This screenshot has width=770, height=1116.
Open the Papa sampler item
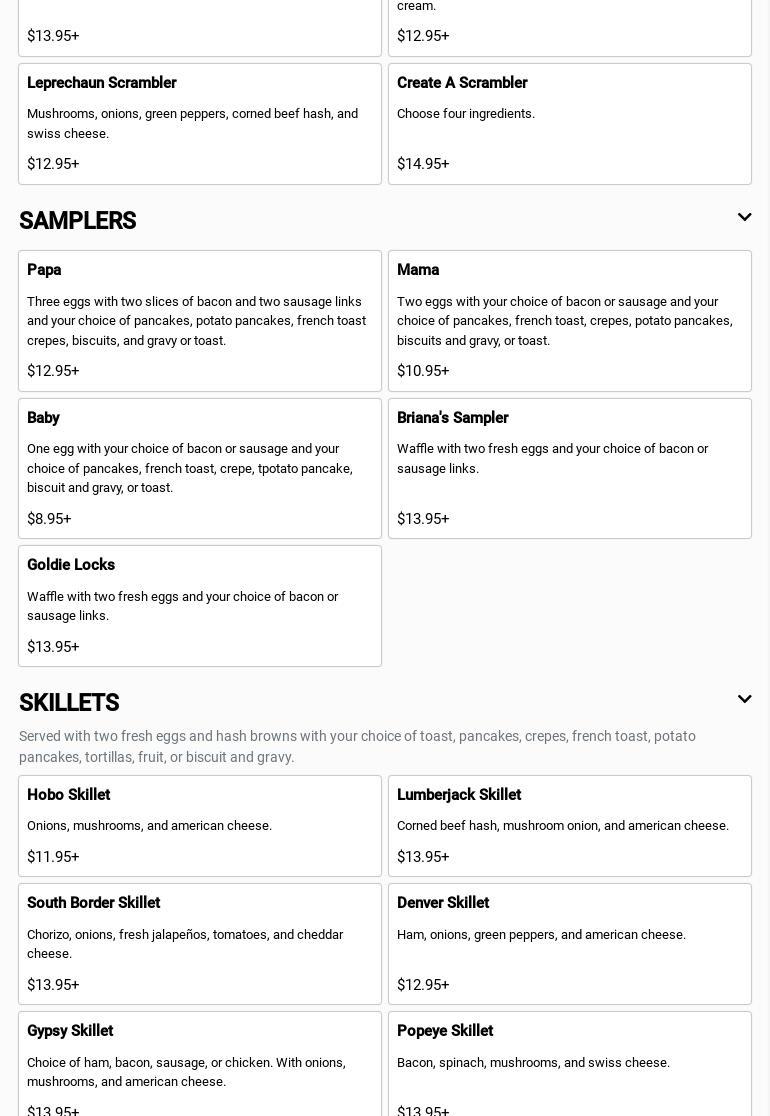point(200,320)
